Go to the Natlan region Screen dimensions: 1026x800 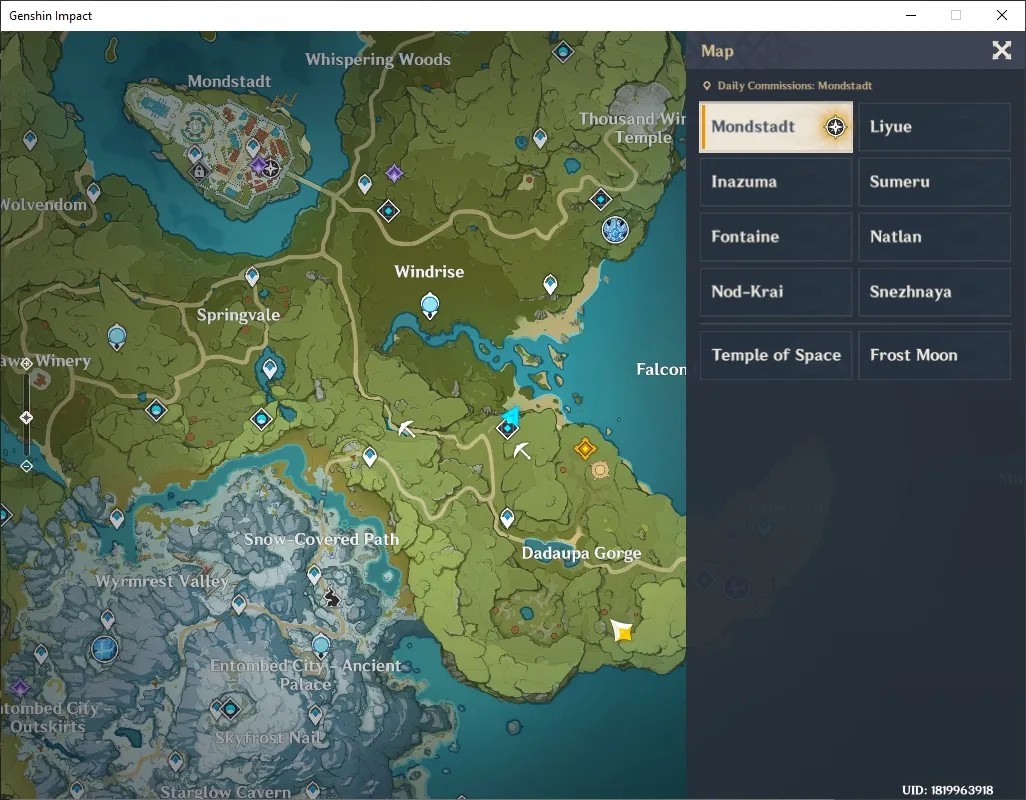tap(934, 237)
